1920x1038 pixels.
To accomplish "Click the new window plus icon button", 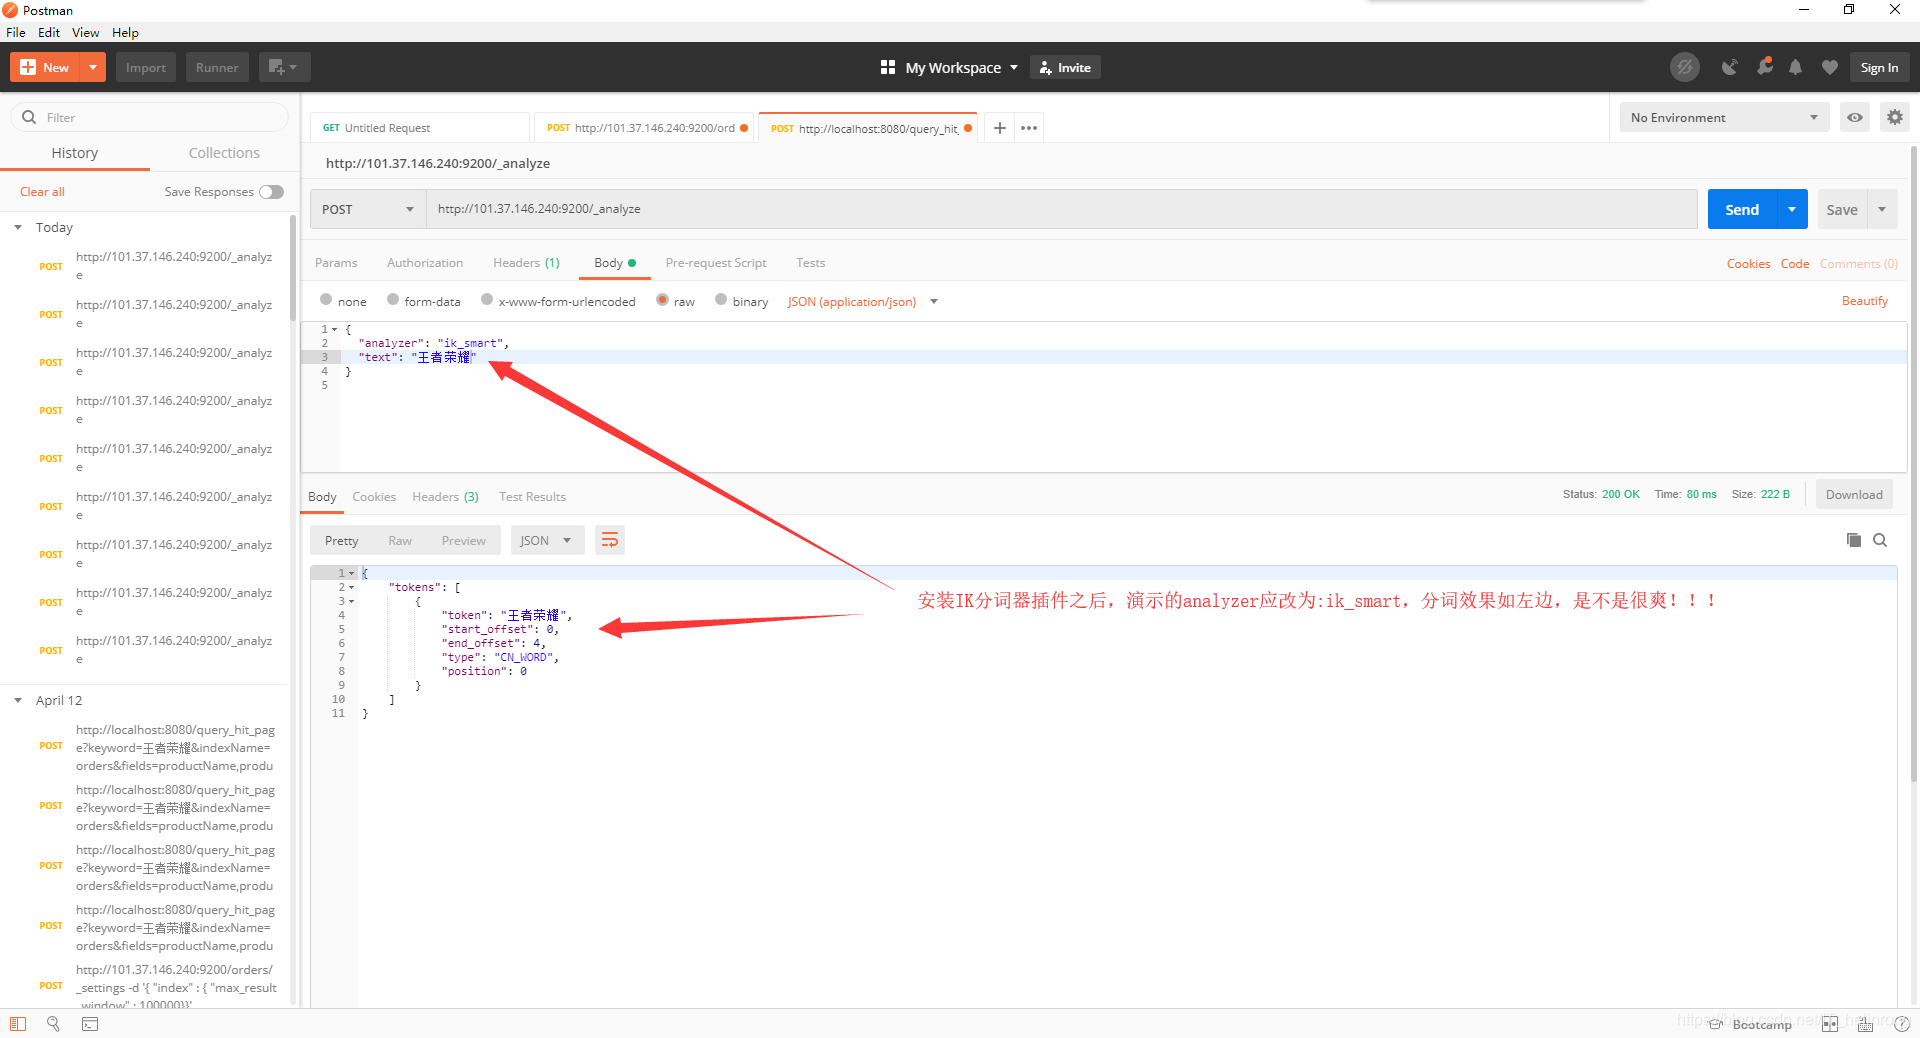I will point(284,67).
